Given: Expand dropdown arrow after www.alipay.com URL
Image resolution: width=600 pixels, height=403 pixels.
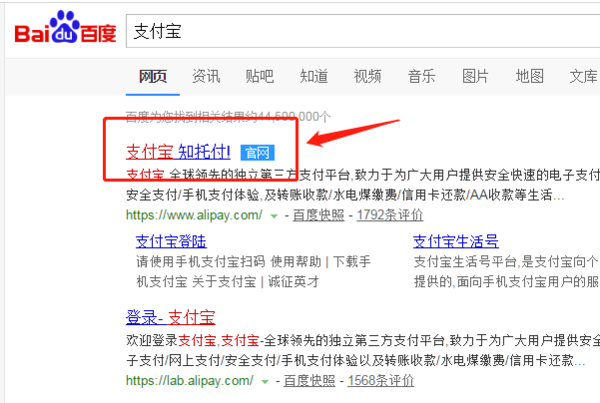Looking at the screenshot, I should (x=274, y=216).
